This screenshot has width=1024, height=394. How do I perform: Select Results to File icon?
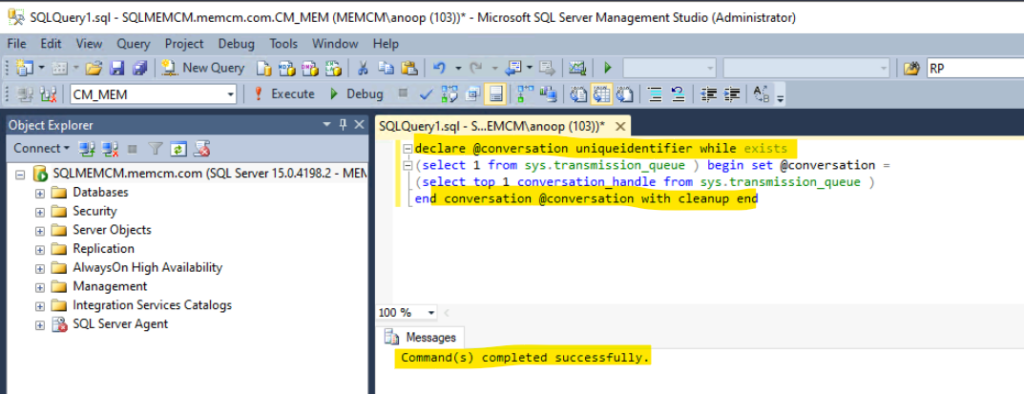[x=625, y=94]
